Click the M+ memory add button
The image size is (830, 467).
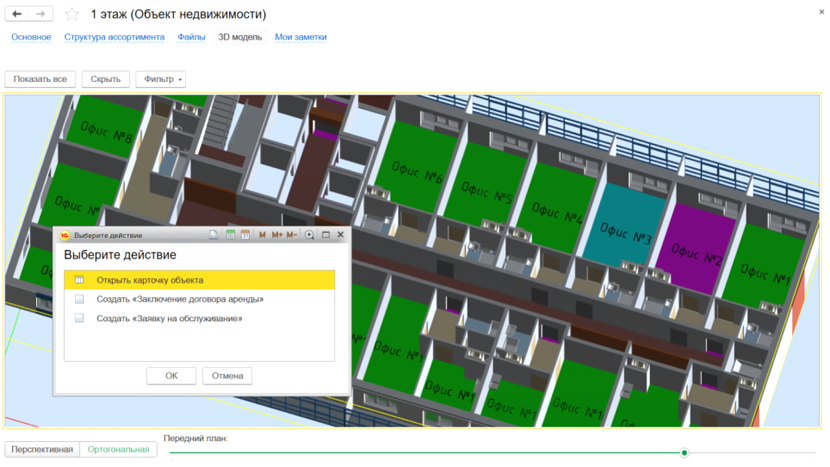[277, 235]
